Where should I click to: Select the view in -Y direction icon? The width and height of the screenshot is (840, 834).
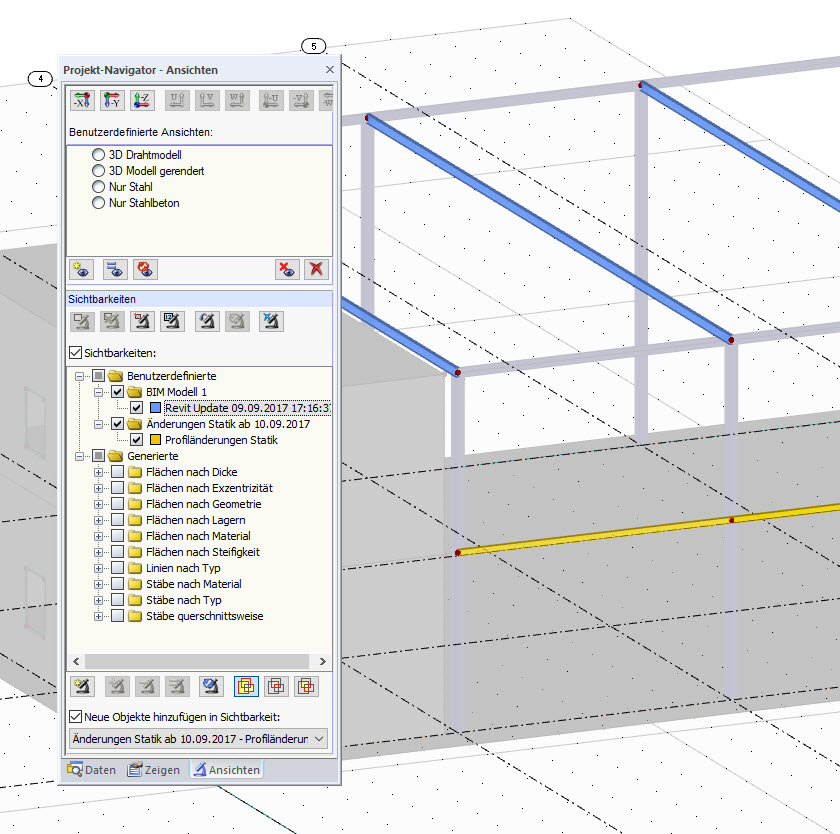click(113, 100)
